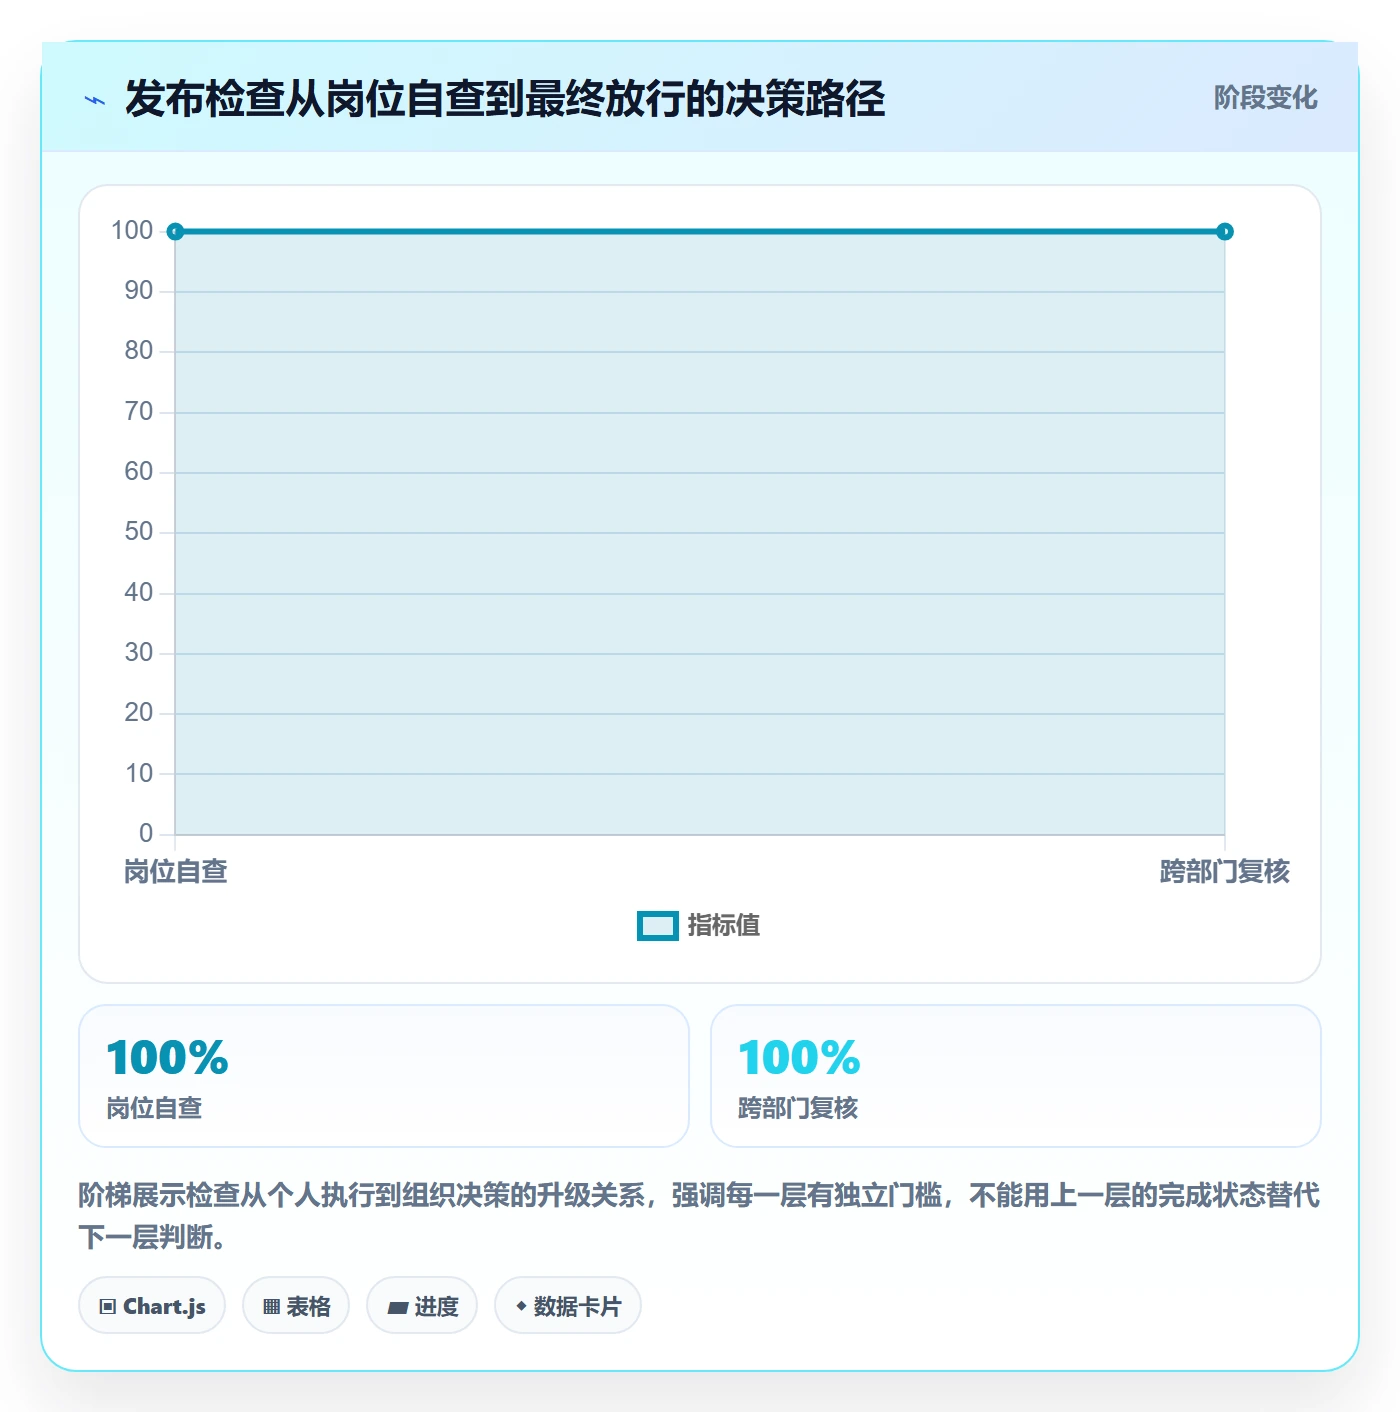Click the Chart.js tag icon
The image size is (1400, 1412).
108,1306
